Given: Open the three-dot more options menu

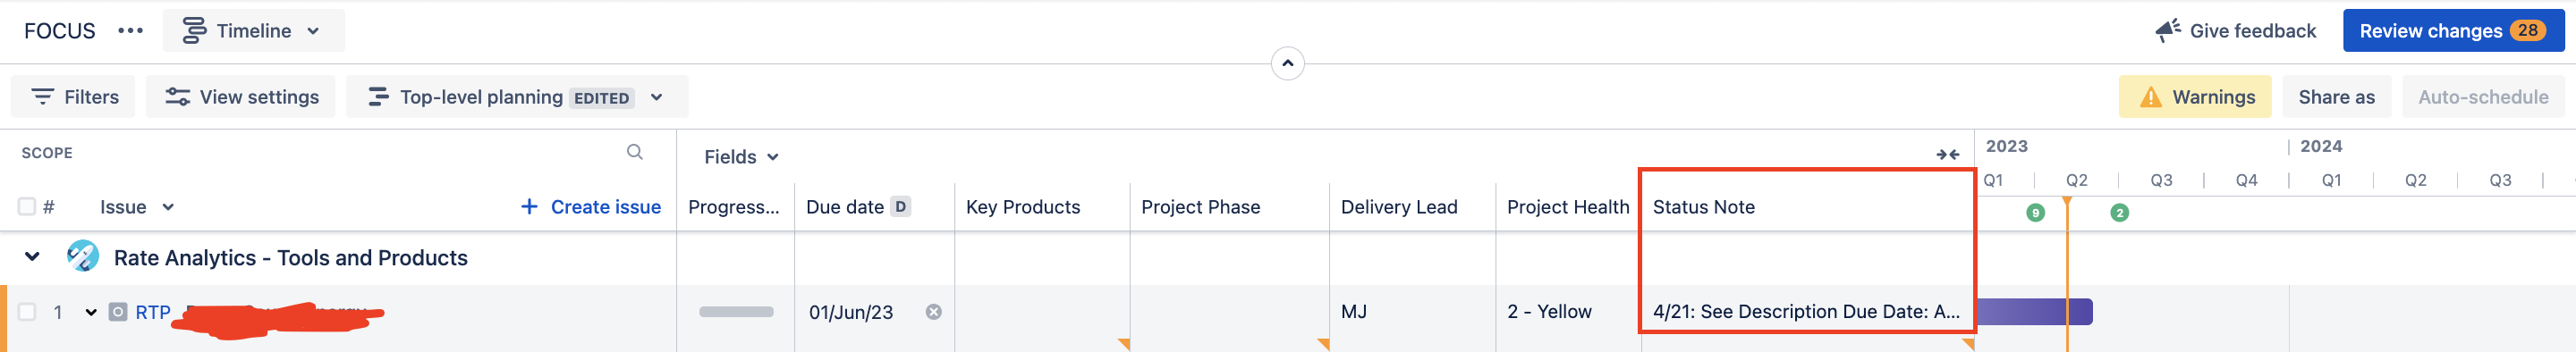Looking at the screenshot, I should 130,31.
